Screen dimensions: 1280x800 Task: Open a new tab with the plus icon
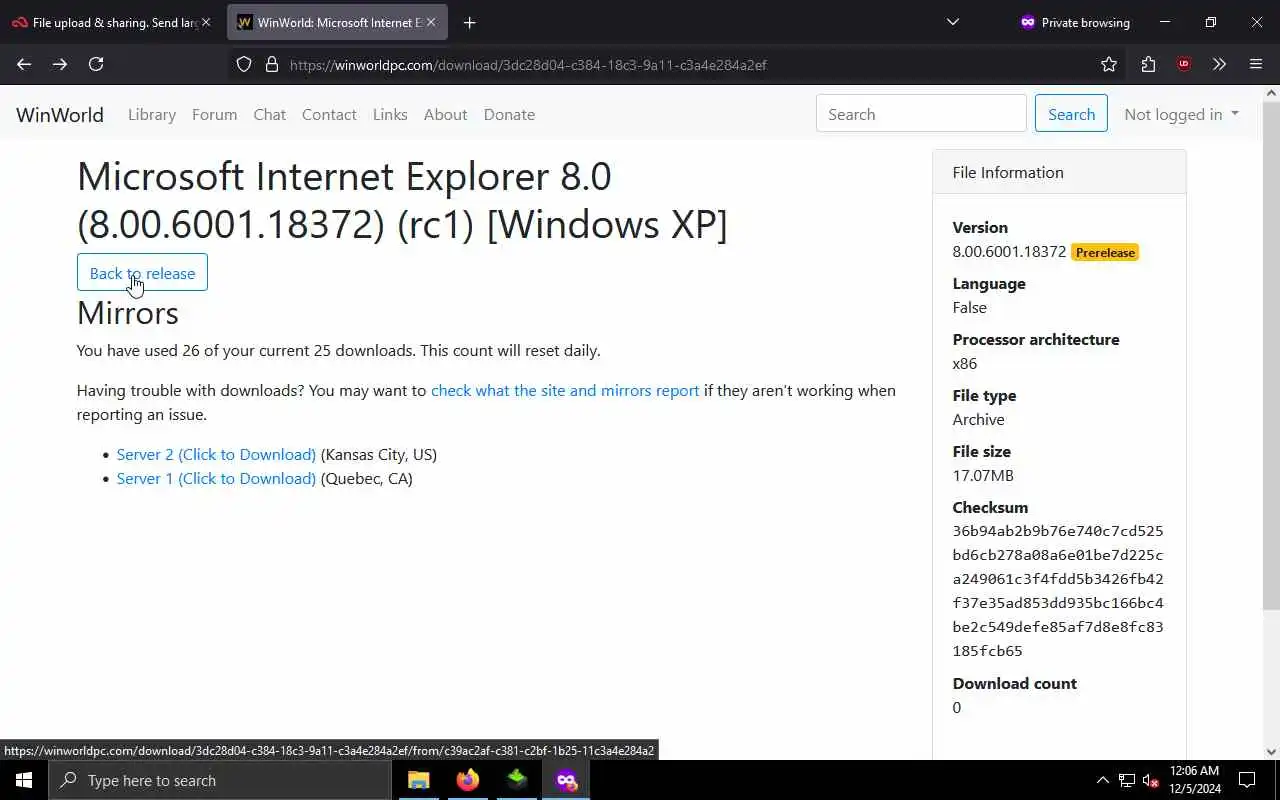(470, 22)
